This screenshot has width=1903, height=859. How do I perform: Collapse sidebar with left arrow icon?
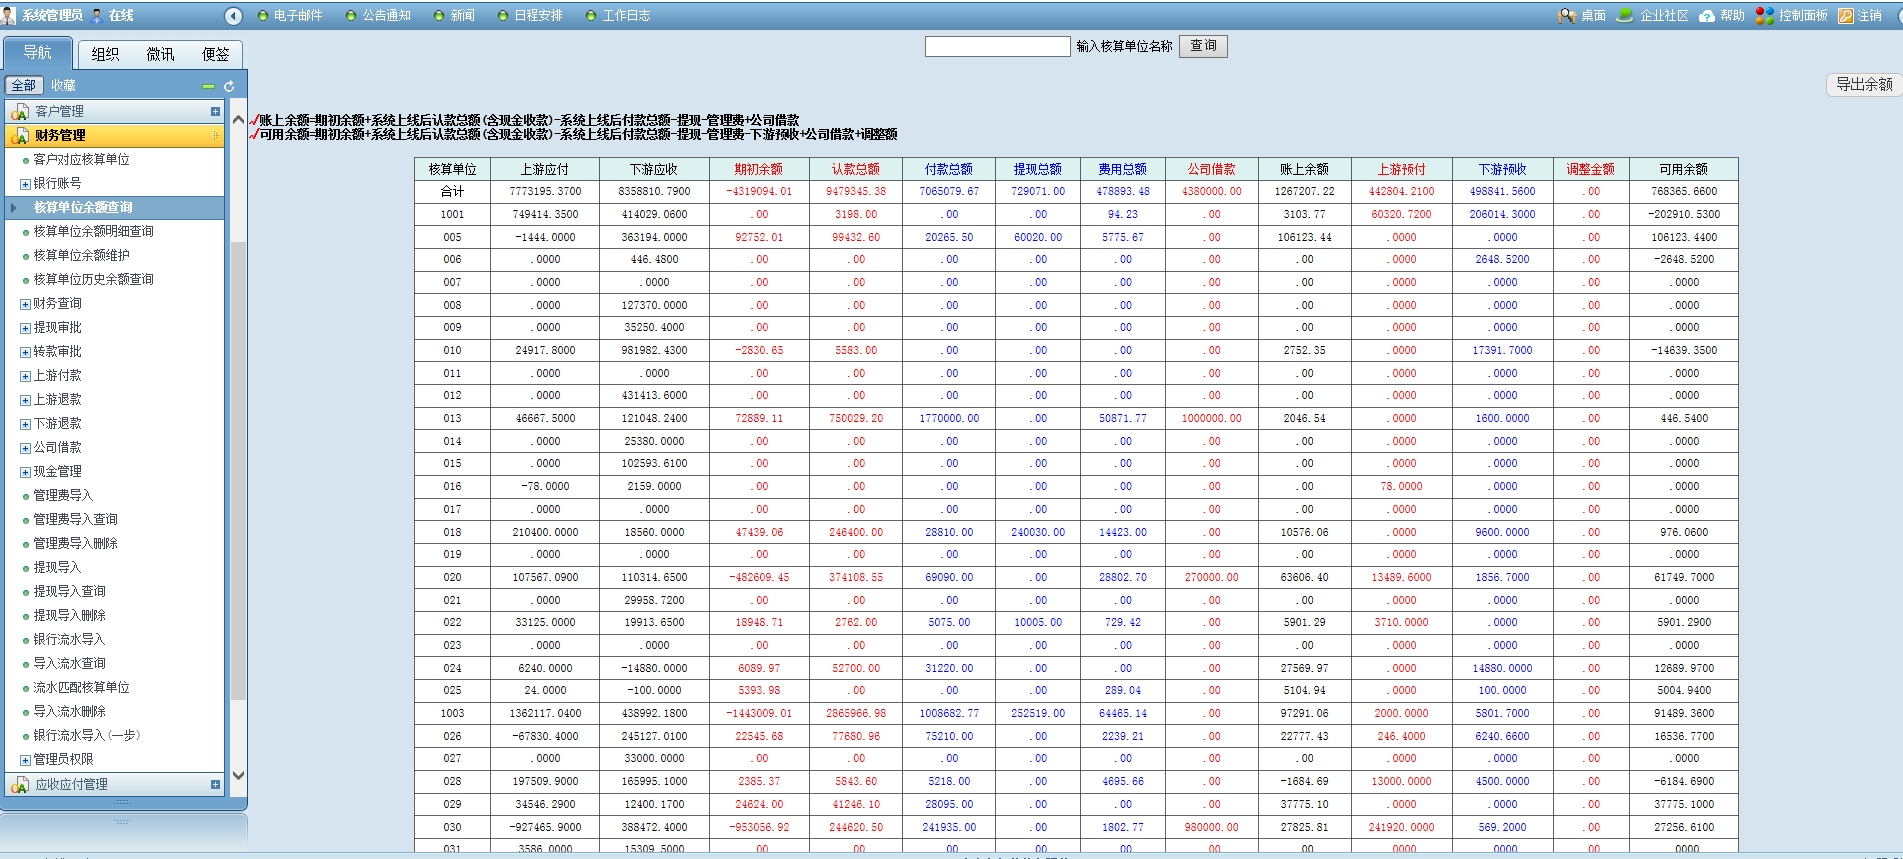[233, 16]
